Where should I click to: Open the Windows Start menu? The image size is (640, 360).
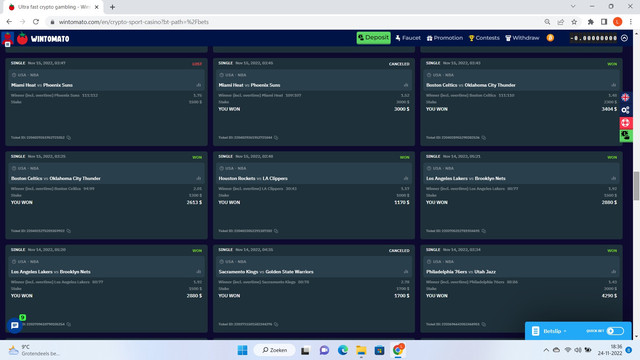click(242, 350)
